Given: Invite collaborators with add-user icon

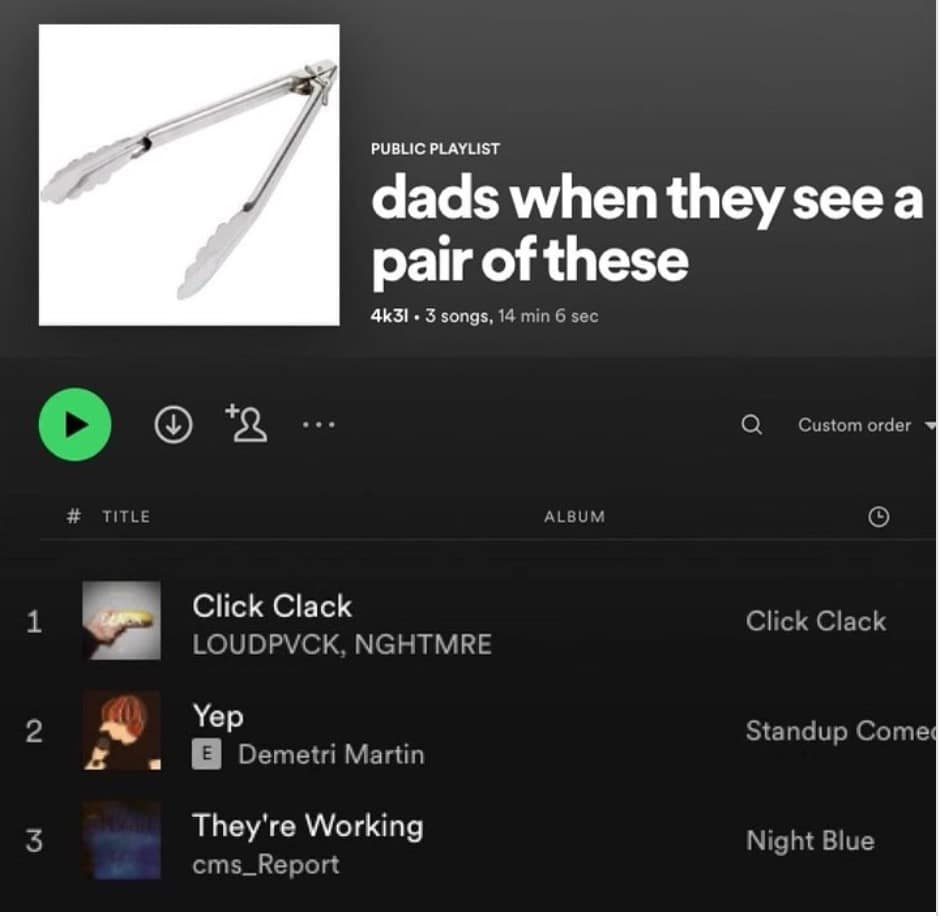Looking at the screenshot, I should pyautogui.click(x=246, y=423).
